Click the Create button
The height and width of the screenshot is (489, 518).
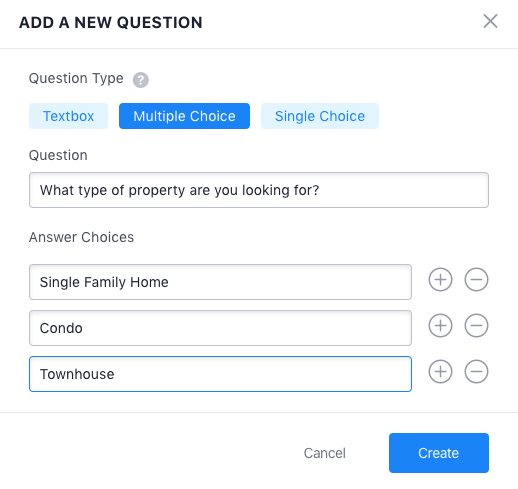439,453
